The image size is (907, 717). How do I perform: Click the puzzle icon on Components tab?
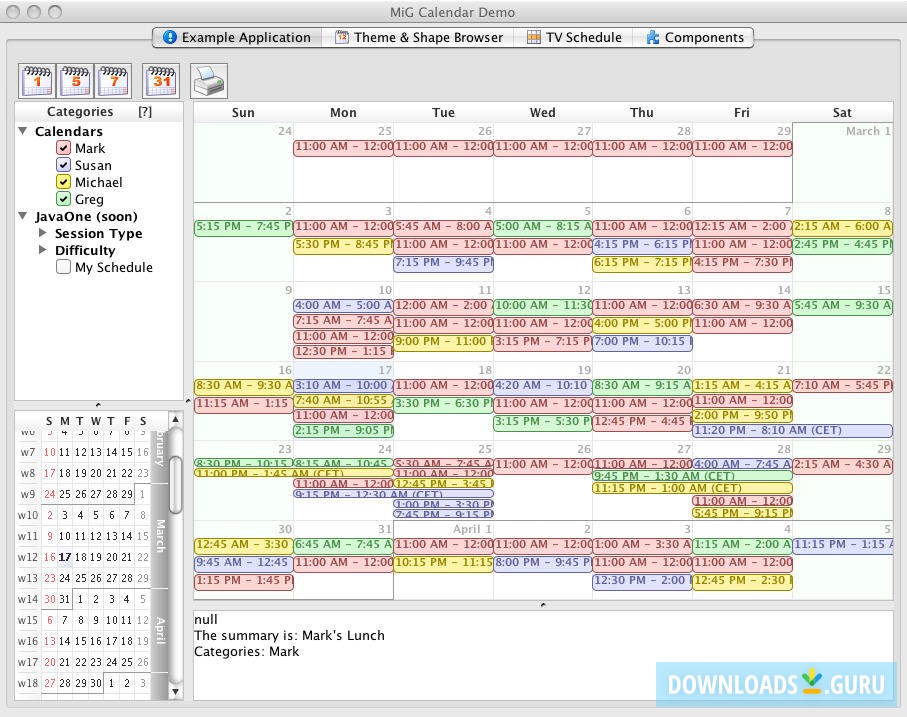click(x=652, y=38)
